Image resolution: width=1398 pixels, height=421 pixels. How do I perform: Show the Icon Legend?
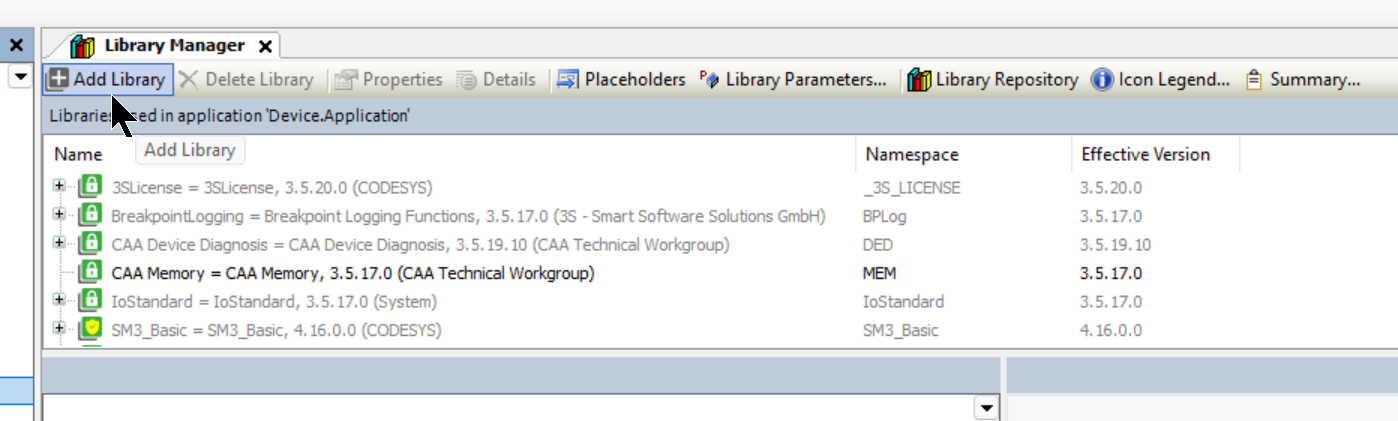[1161, 79]
